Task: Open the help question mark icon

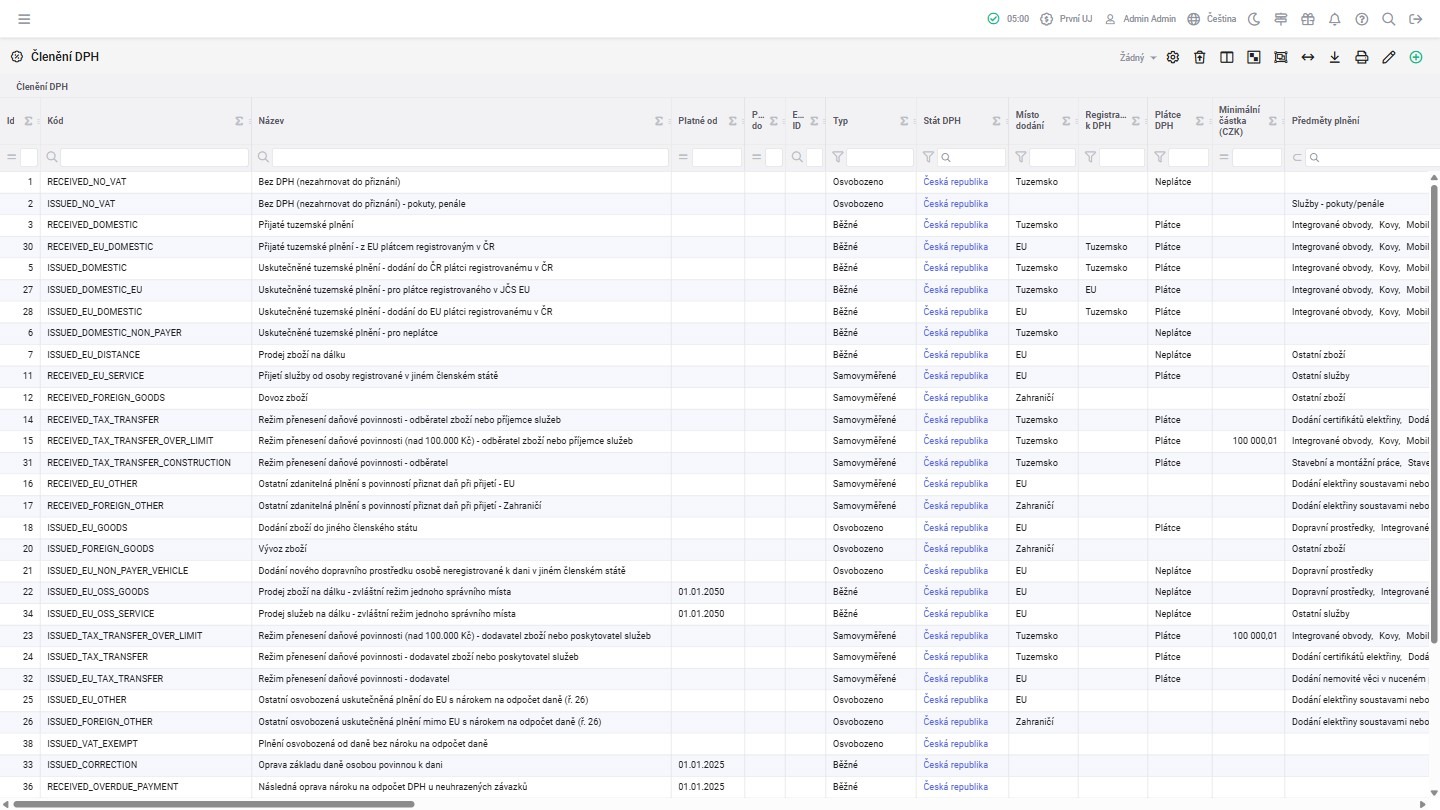Action: pos(1361,19)
